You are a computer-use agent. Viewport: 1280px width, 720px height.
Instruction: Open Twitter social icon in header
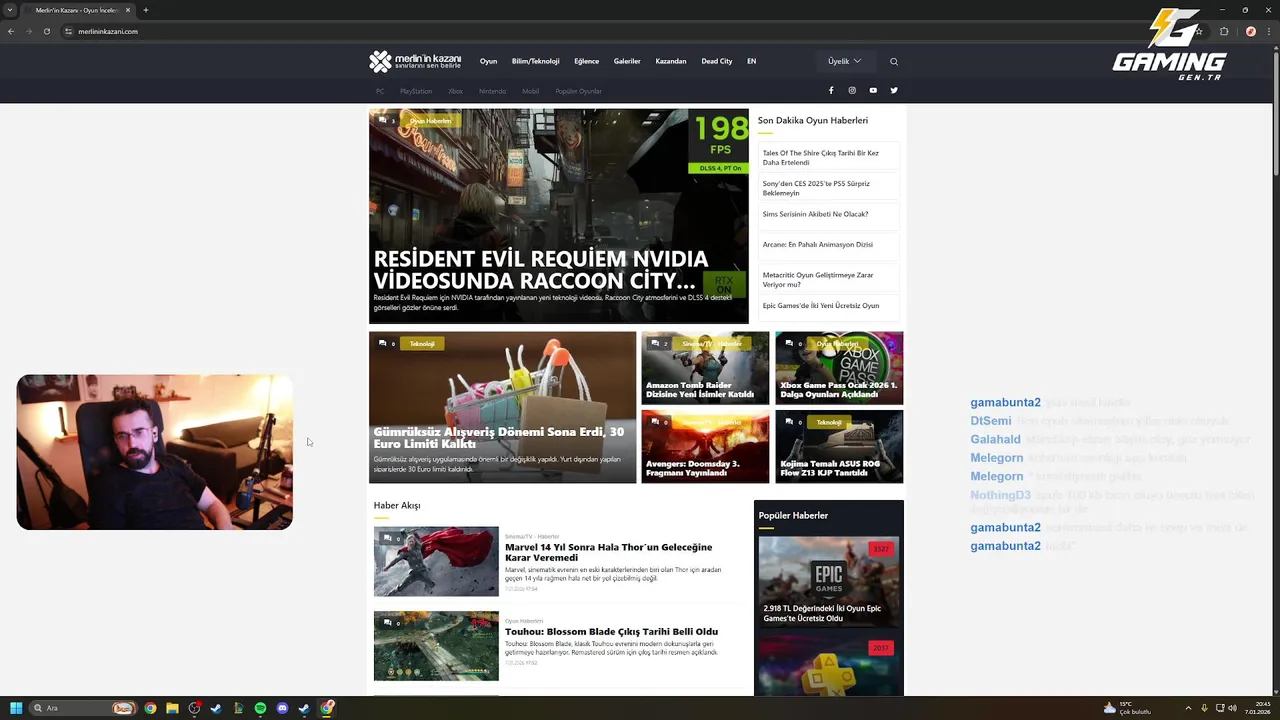pos(894,90)
